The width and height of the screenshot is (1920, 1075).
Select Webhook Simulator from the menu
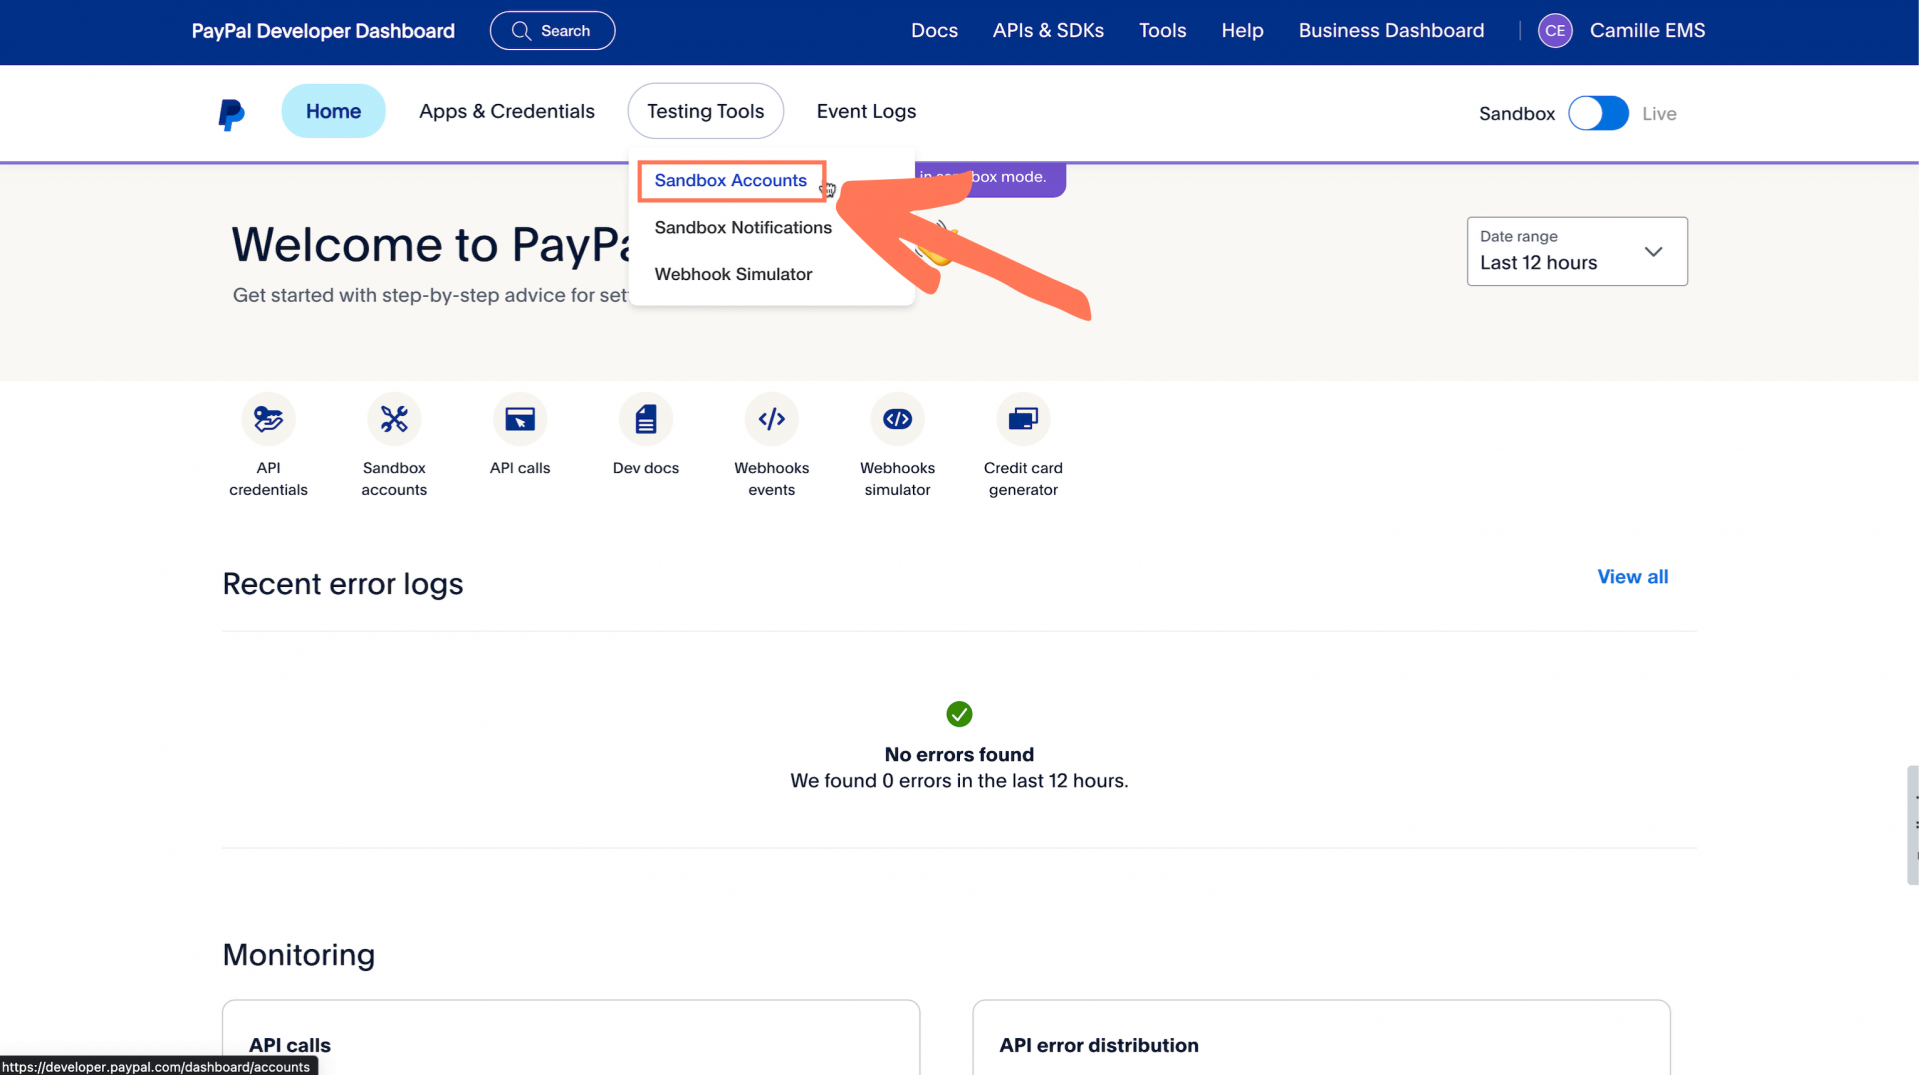point(733,274)
